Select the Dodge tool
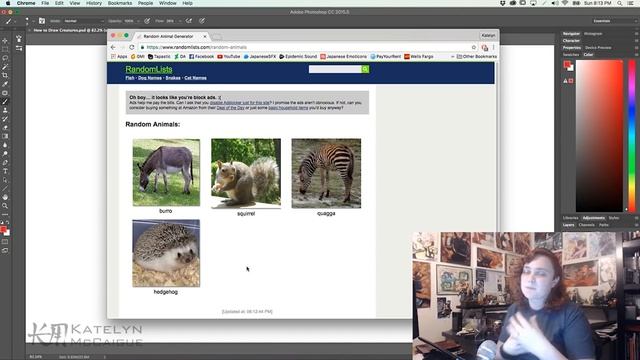Screen dimensions: 640x360 point(5,153)
